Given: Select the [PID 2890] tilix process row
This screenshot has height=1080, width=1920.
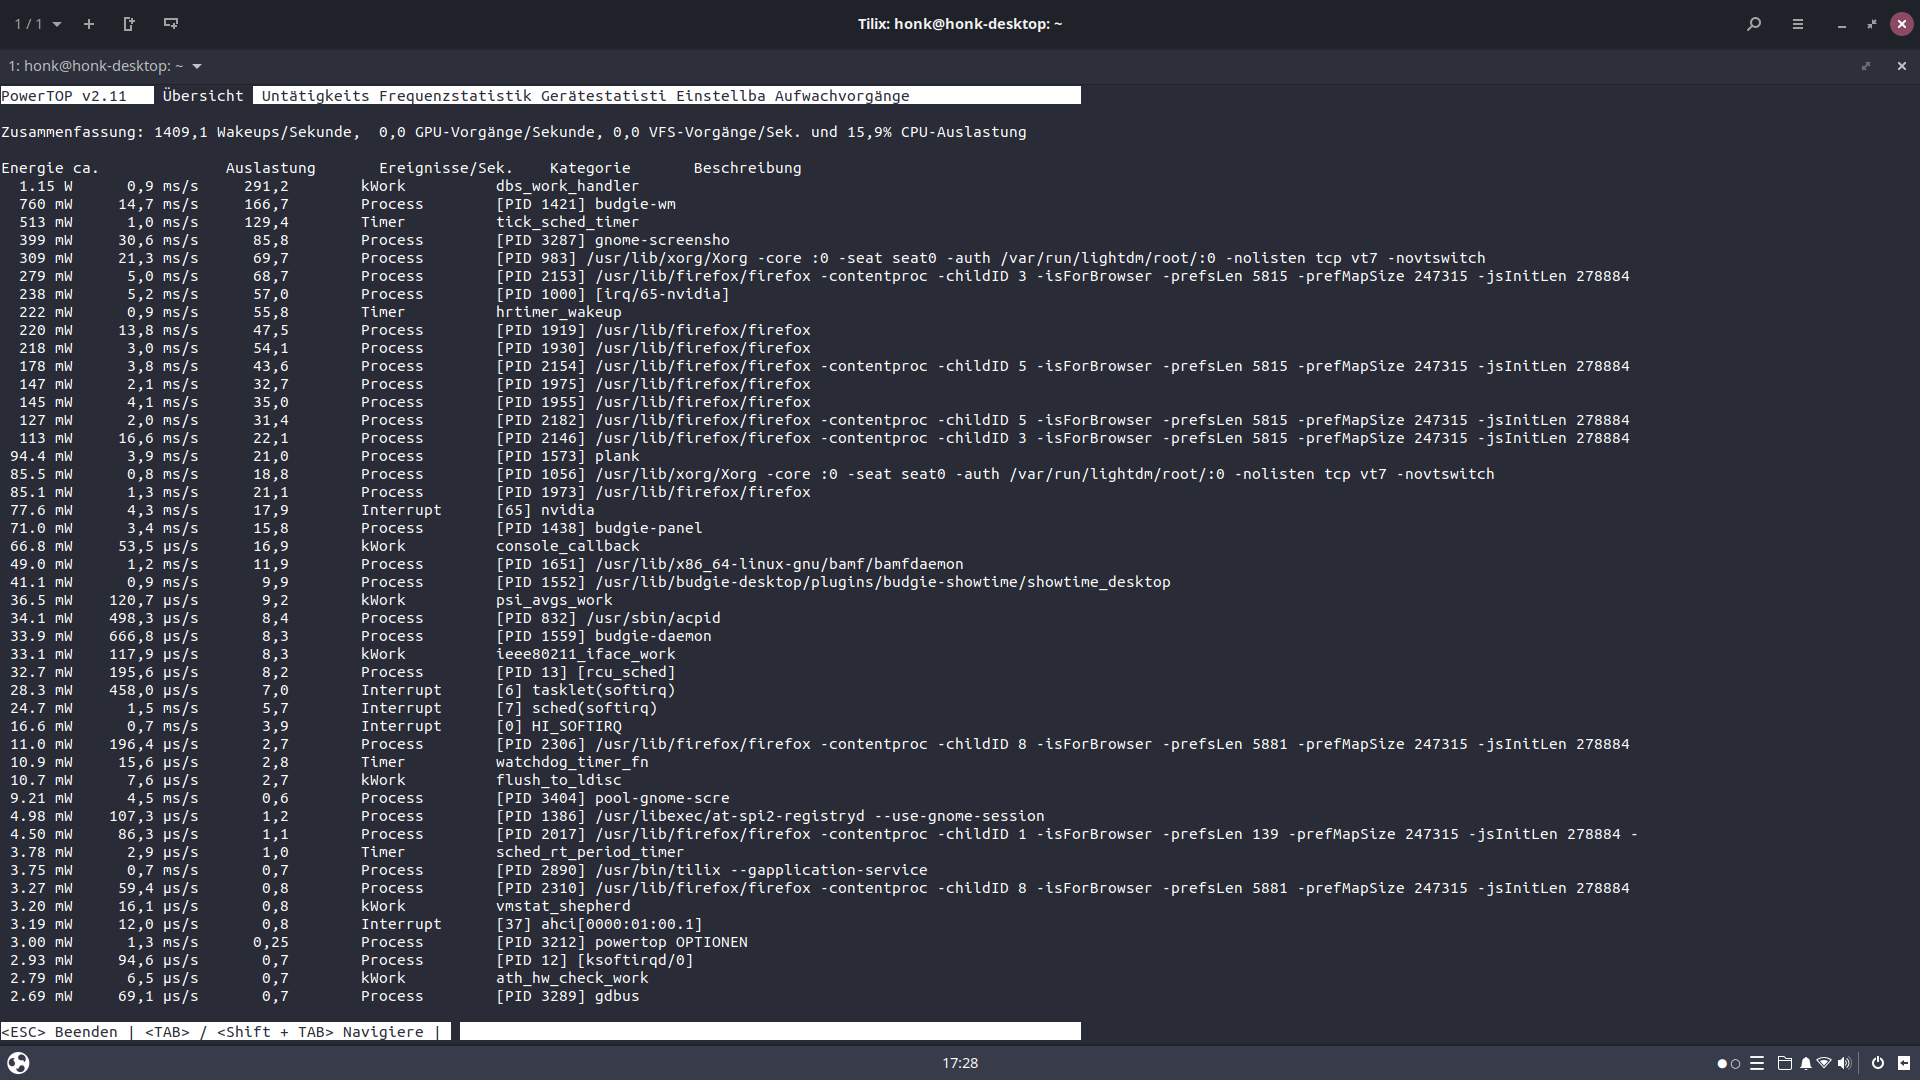Looking at the screenshot, I should (x=465, y=870).
